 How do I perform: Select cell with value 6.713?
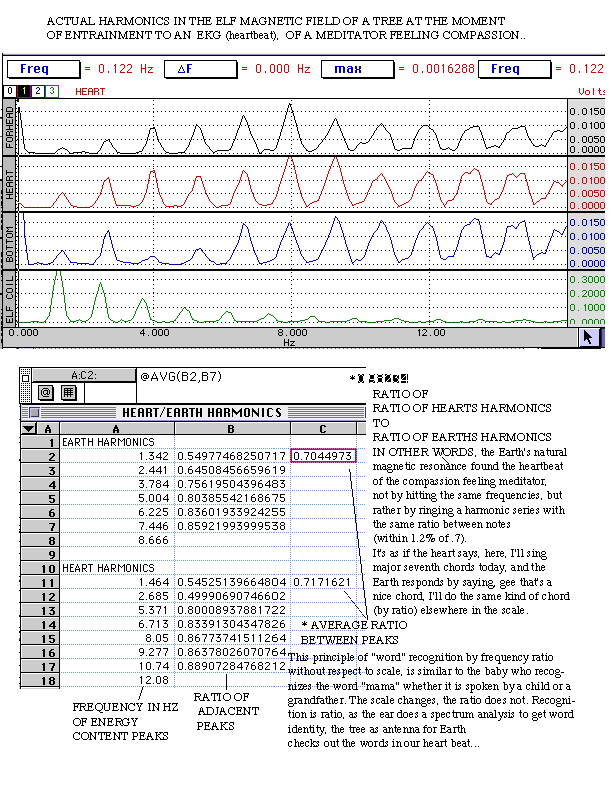click(117, 625)
